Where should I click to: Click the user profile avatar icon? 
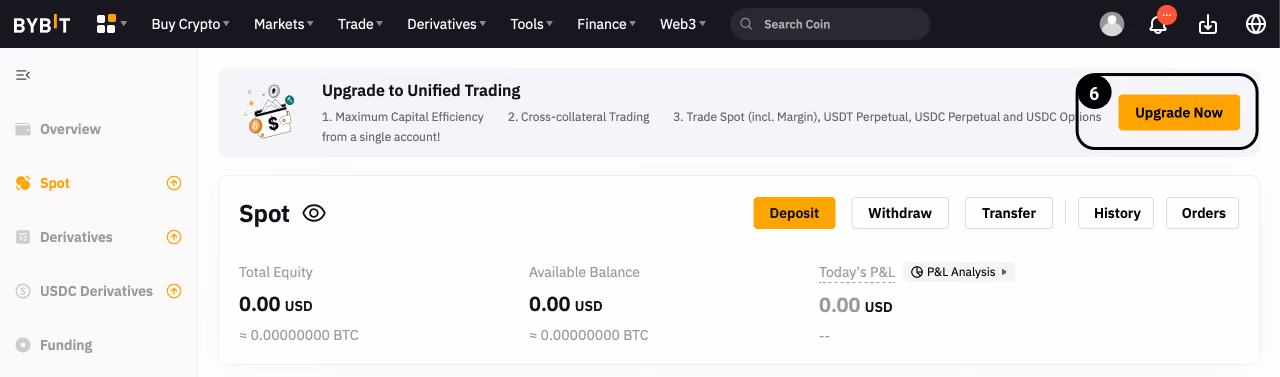(x=1111, y=24)
